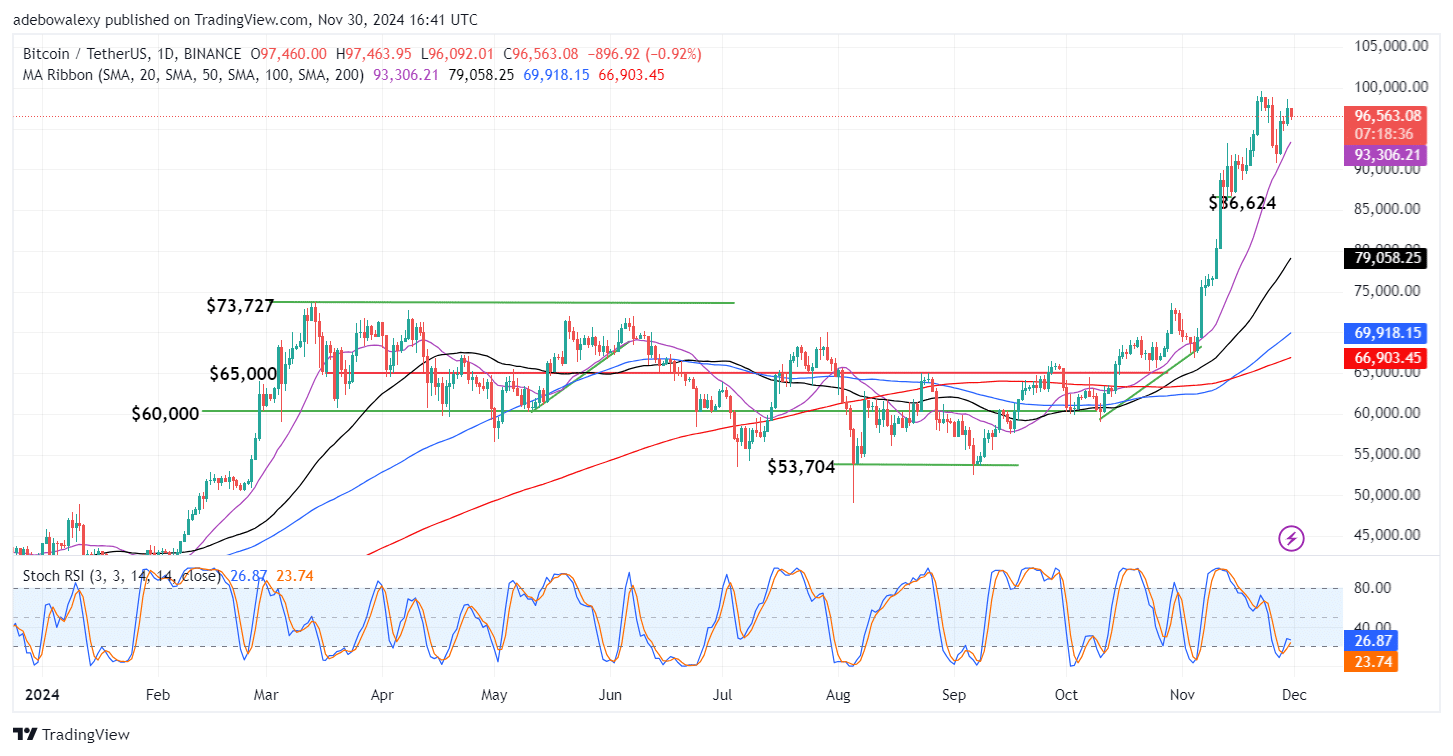The image size is (1453, 756).
Task: Click the Mar label on time axis
Action: 266,695
